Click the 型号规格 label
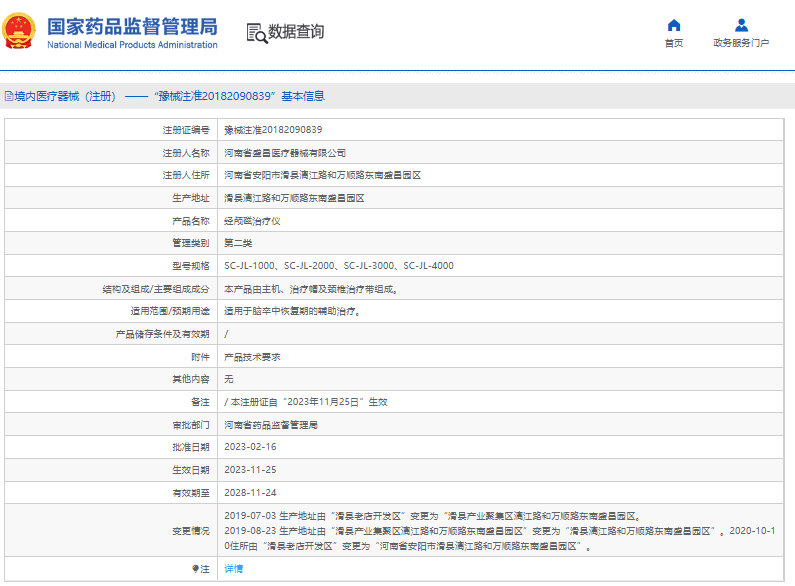The image size is (795, 586). [x=191, y=266]
